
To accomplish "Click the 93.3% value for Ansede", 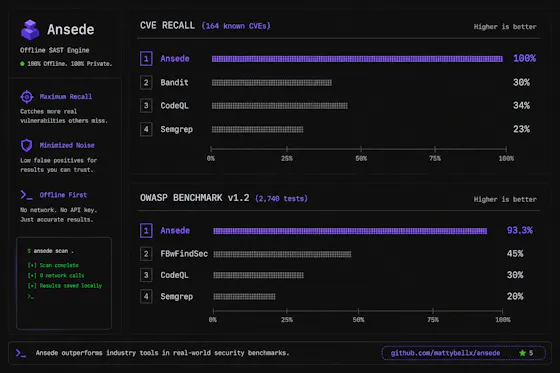I will tap(520, 230).
